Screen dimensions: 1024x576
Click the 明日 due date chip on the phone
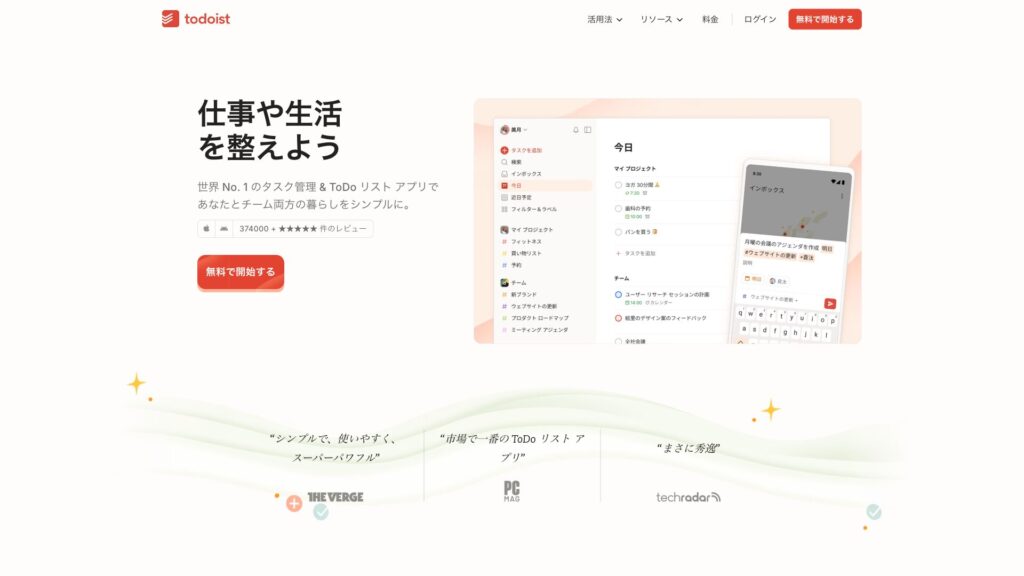754,278
